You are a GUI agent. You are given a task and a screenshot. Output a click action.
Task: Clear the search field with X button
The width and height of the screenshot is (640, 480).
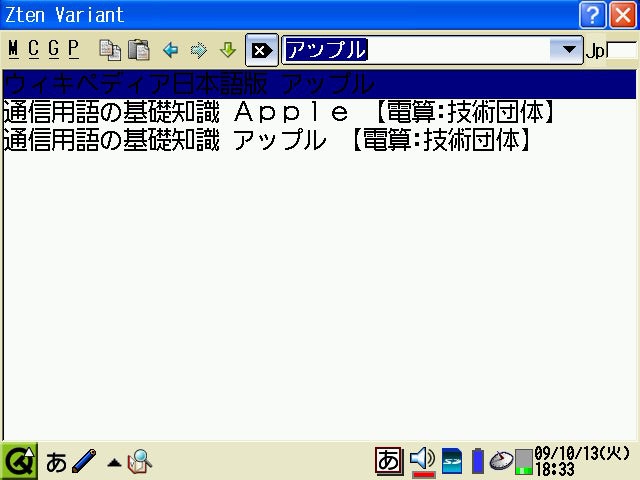coord(262,50)
